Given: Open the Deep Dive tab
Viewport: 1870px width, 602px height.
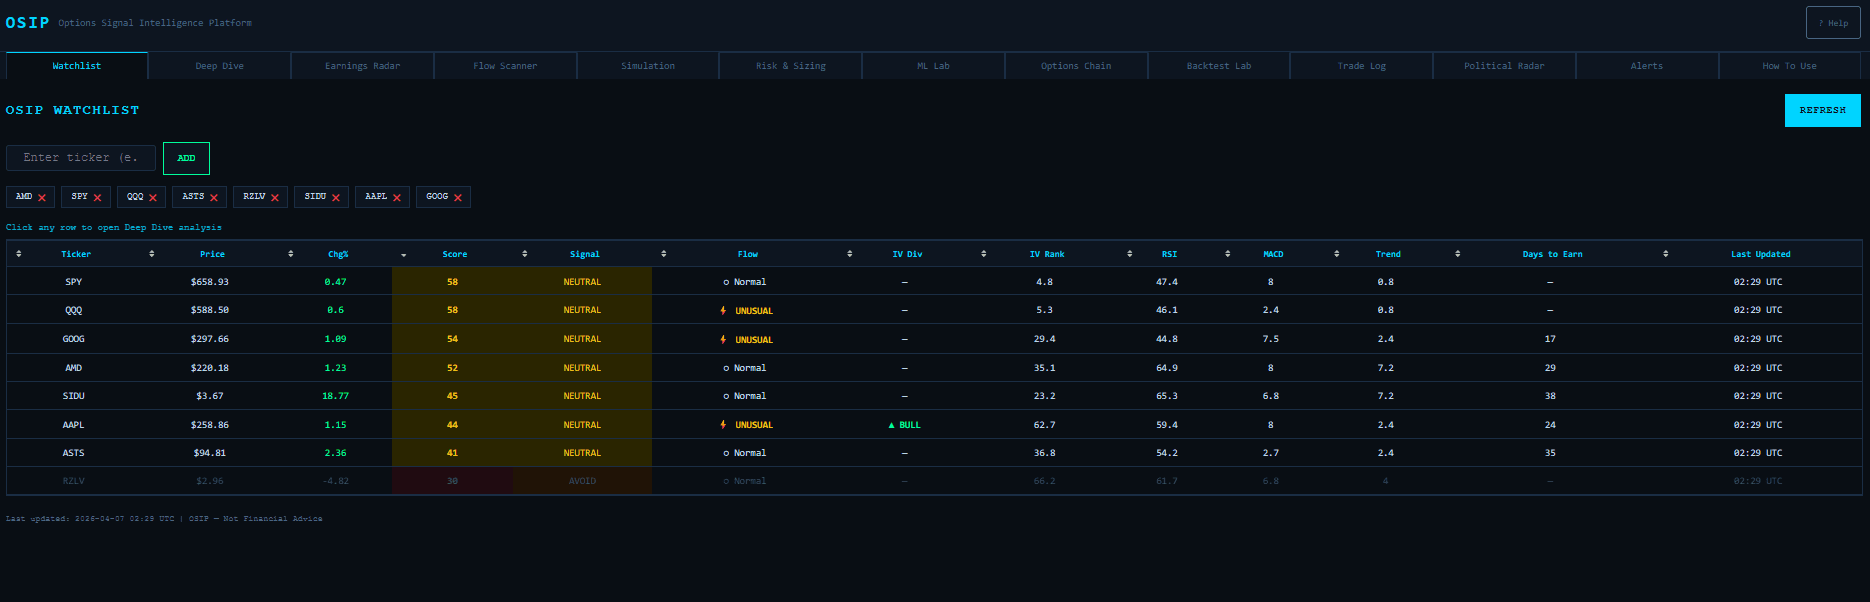Looking at the screenshot, I should tap(220, 66).
